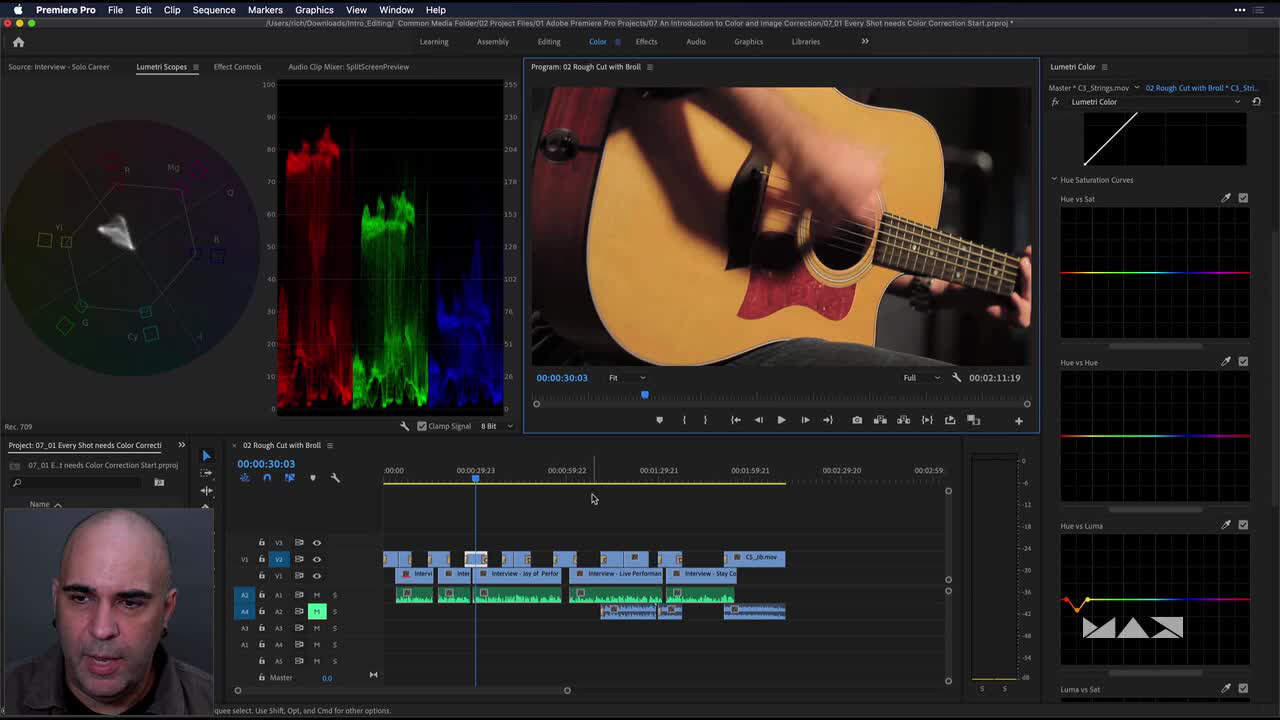Click the Export Frame camera icon
The width and height of the screenshot is (1280, 720).
point(857,420)
